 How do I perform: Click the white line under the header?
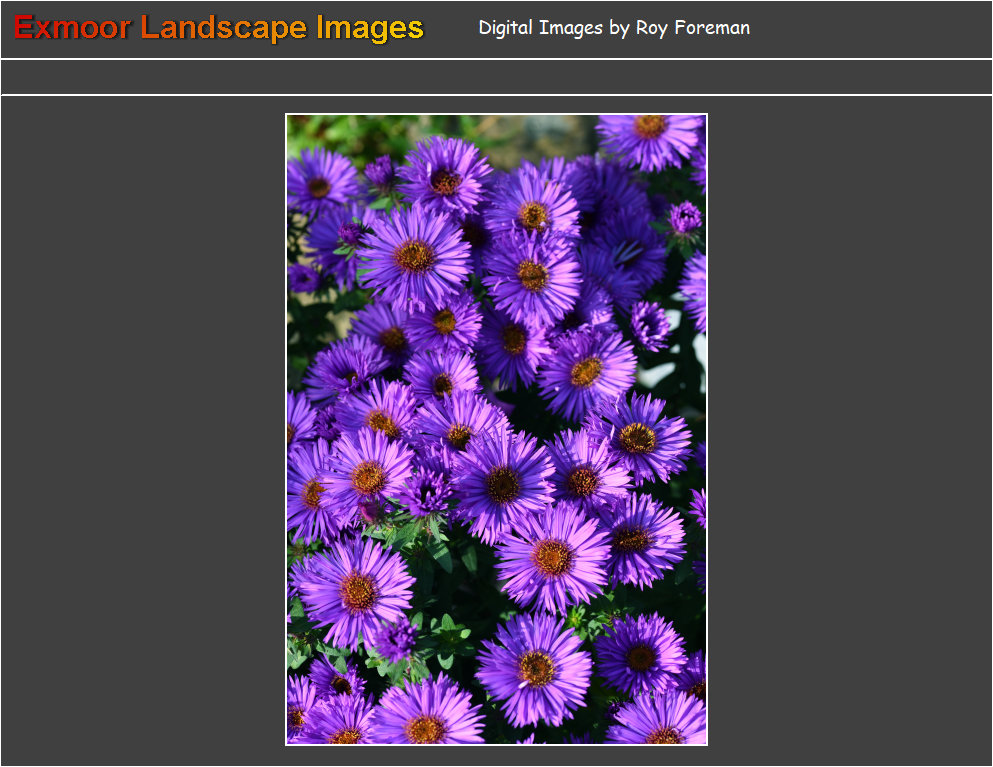click(x=496, y=59)
